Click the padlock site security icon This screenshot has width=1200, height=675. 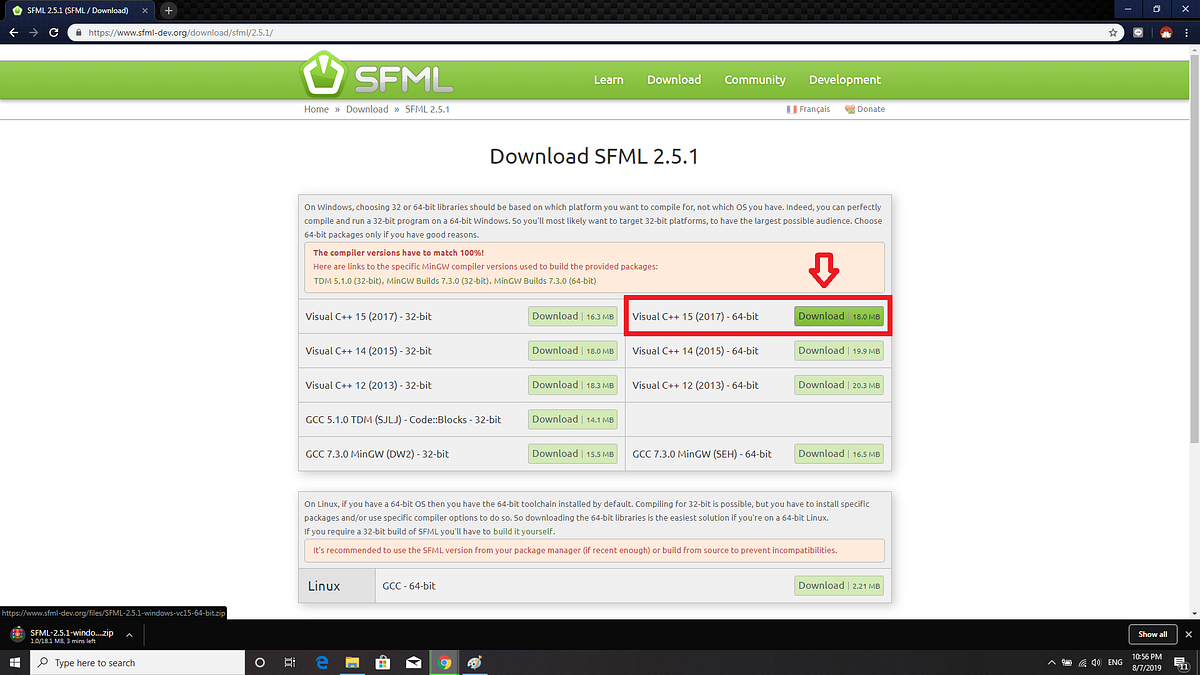pos(80,32)
